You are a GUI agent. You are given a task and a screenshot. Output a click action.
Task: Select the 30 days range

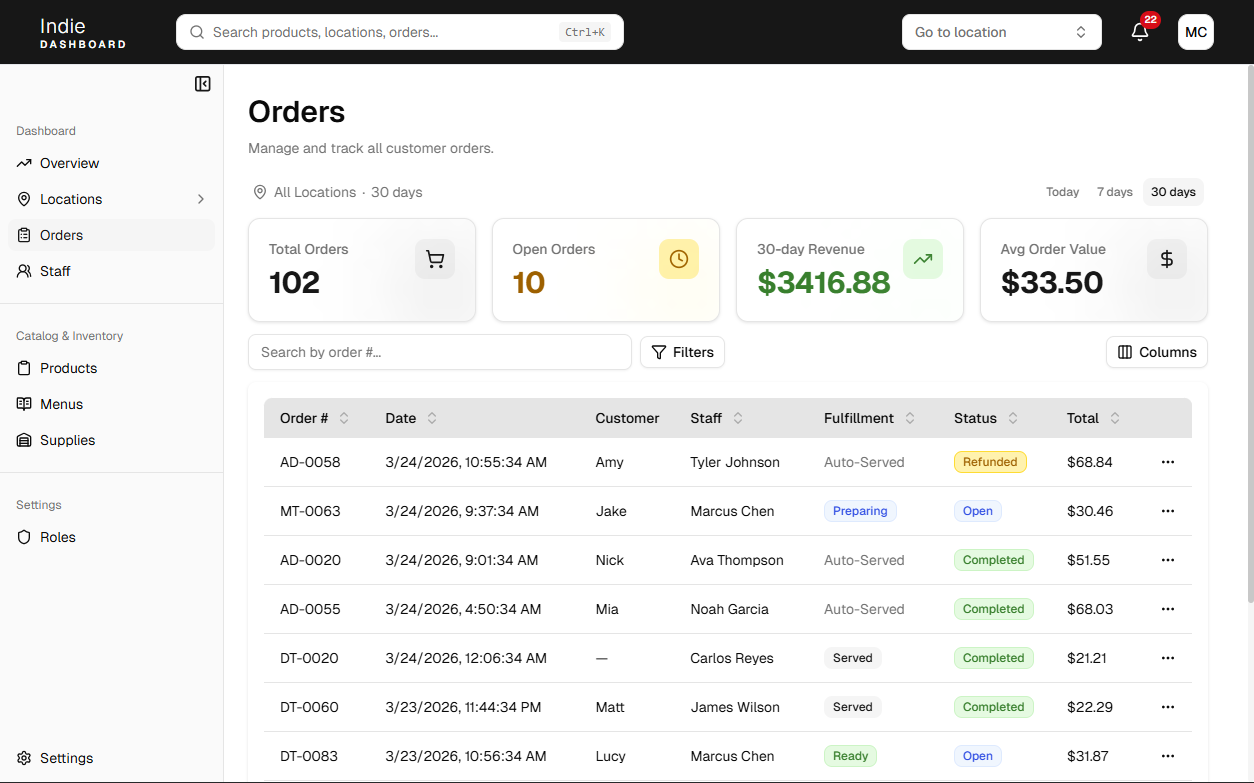click(x=1173, y=192)
